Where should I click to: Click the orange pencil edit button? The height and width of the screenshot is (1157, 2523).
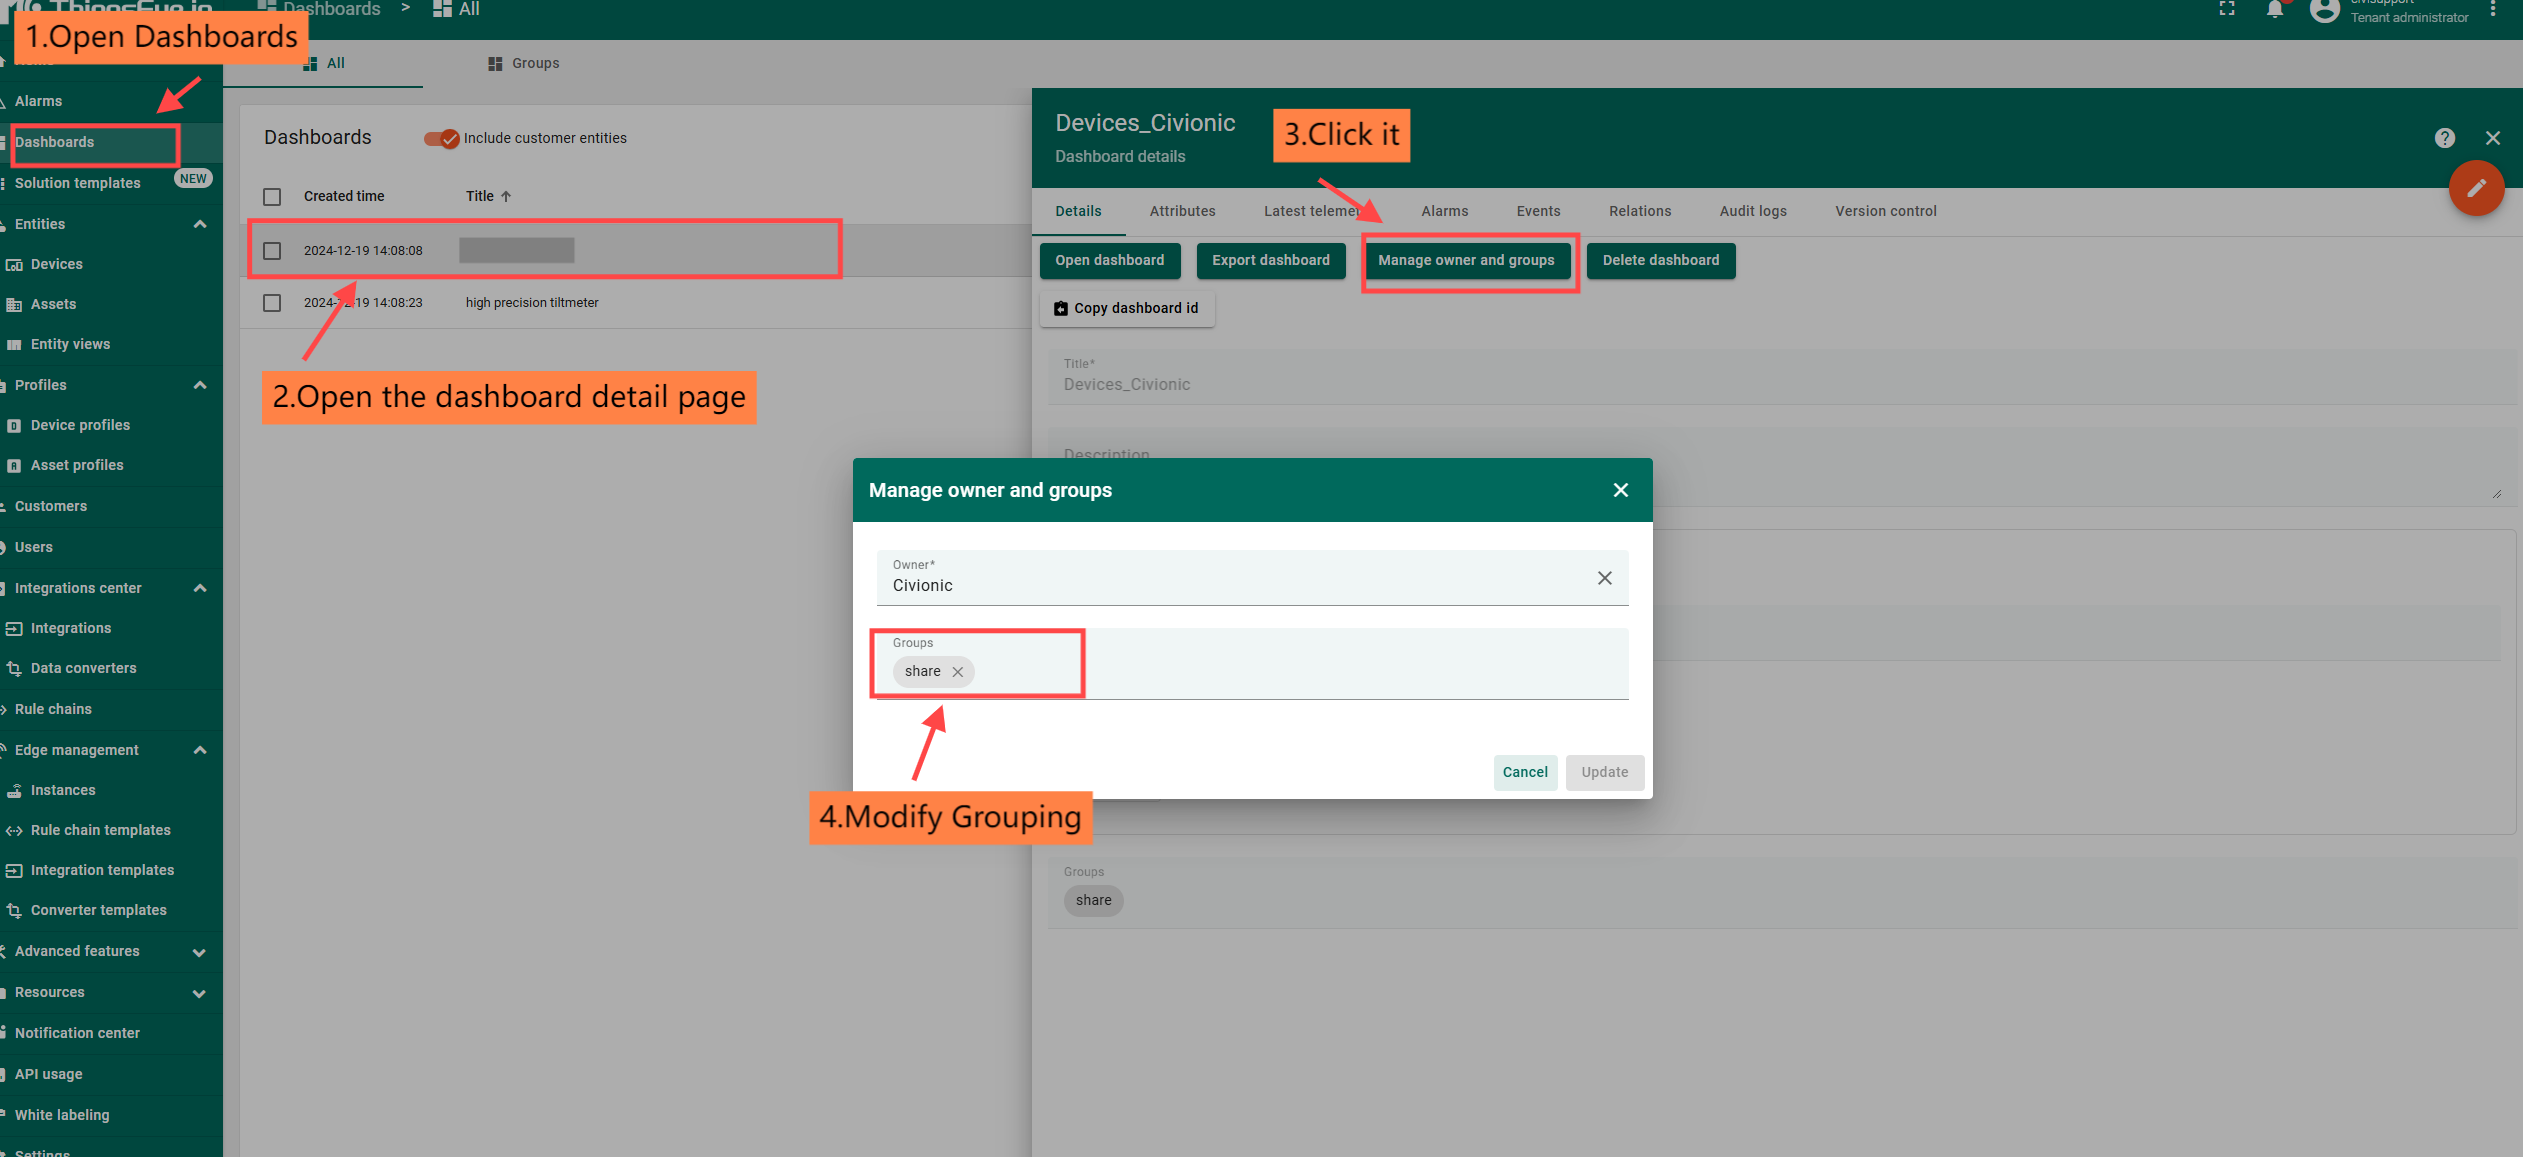click(x=2476, y=188)
